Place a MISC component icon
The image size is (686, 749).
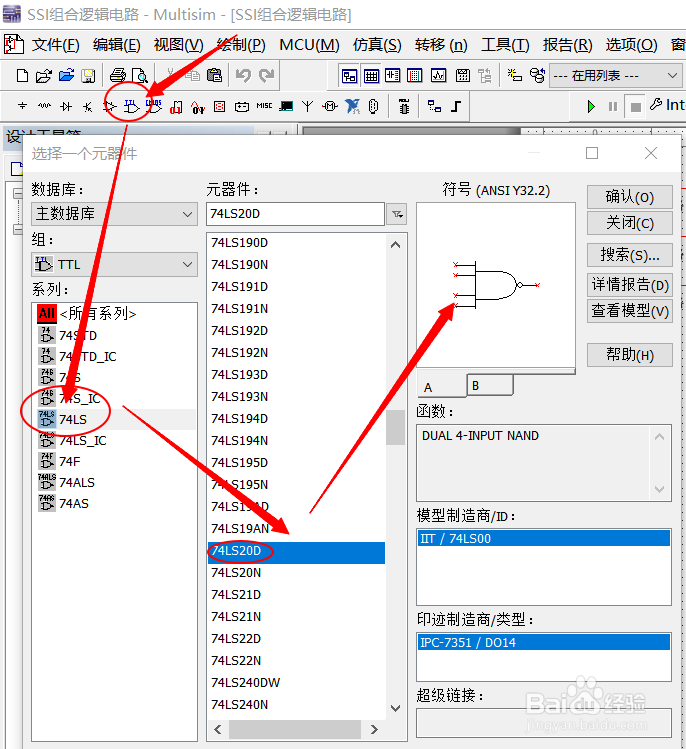tap(264, 106)
